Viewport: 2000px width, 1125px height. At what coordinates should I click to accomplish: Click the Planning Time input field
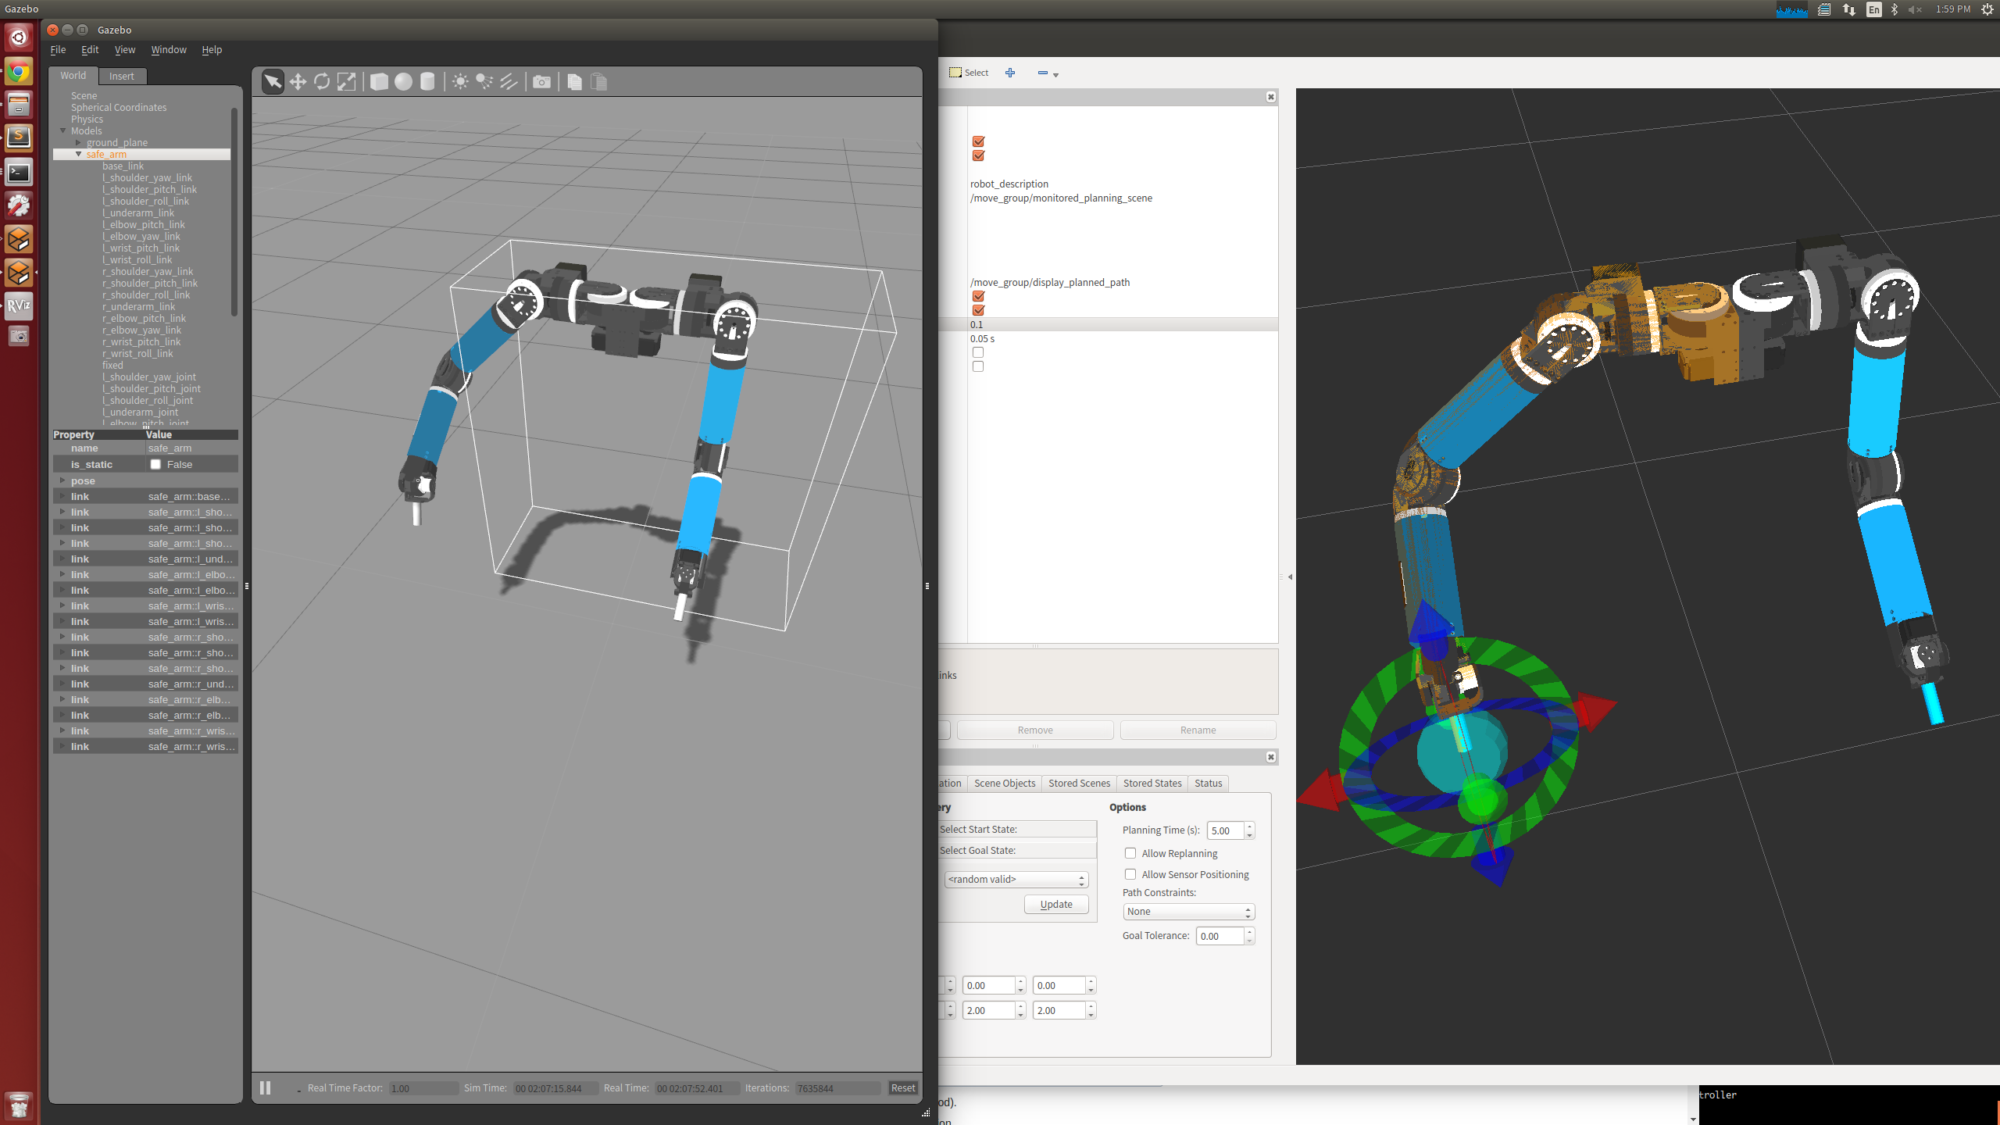click(1224, 831)
